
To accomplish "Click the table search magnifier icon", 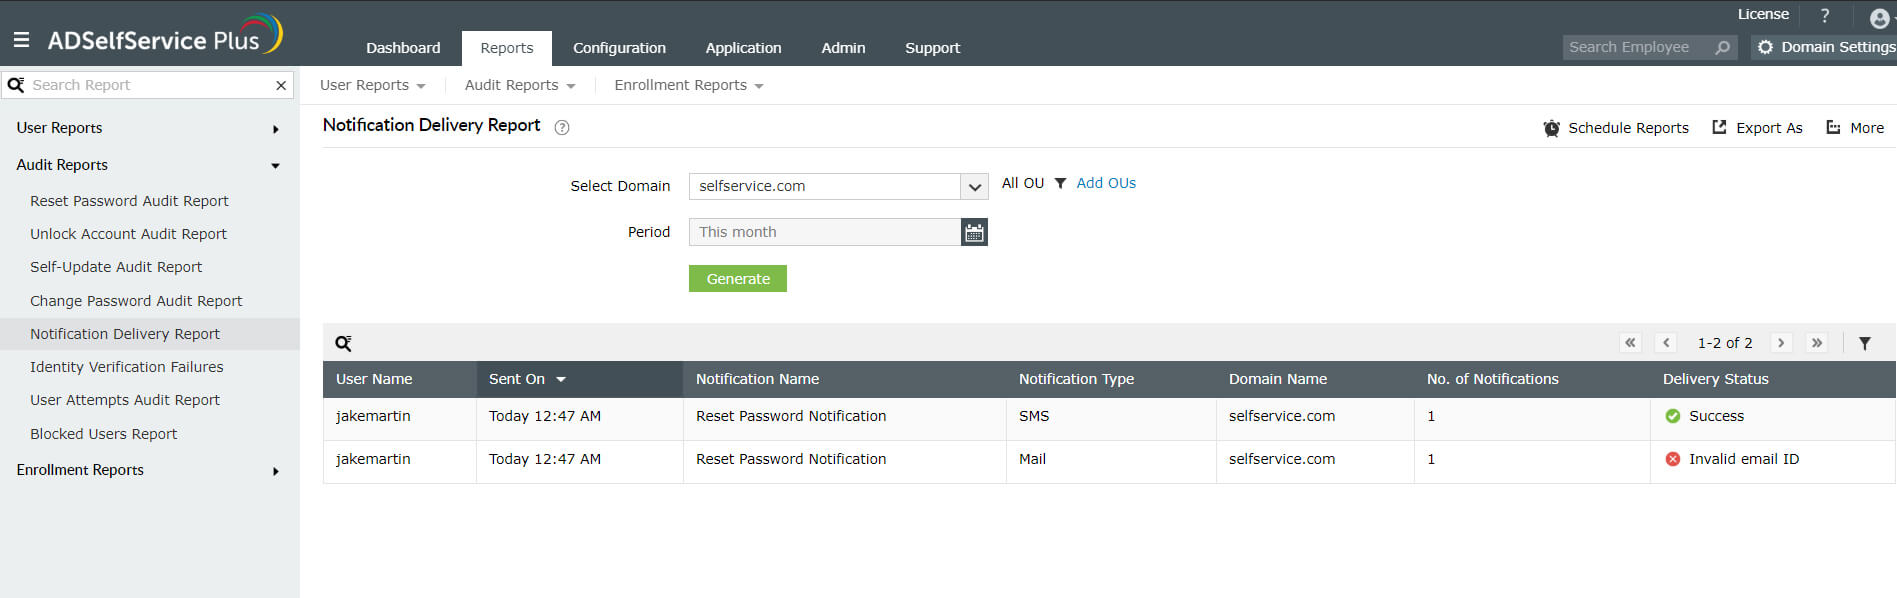I will 343,343.
